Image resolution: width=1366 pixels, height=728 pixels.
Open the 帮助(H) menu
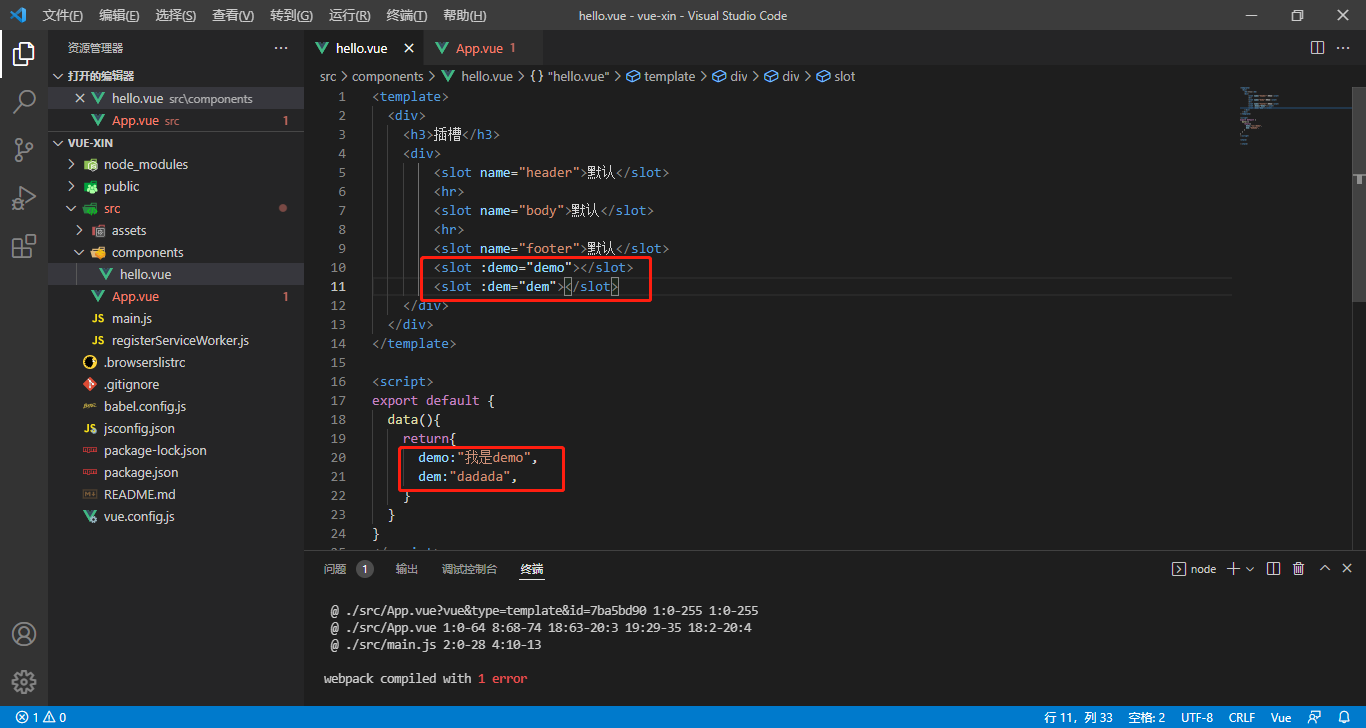[464, 15]
